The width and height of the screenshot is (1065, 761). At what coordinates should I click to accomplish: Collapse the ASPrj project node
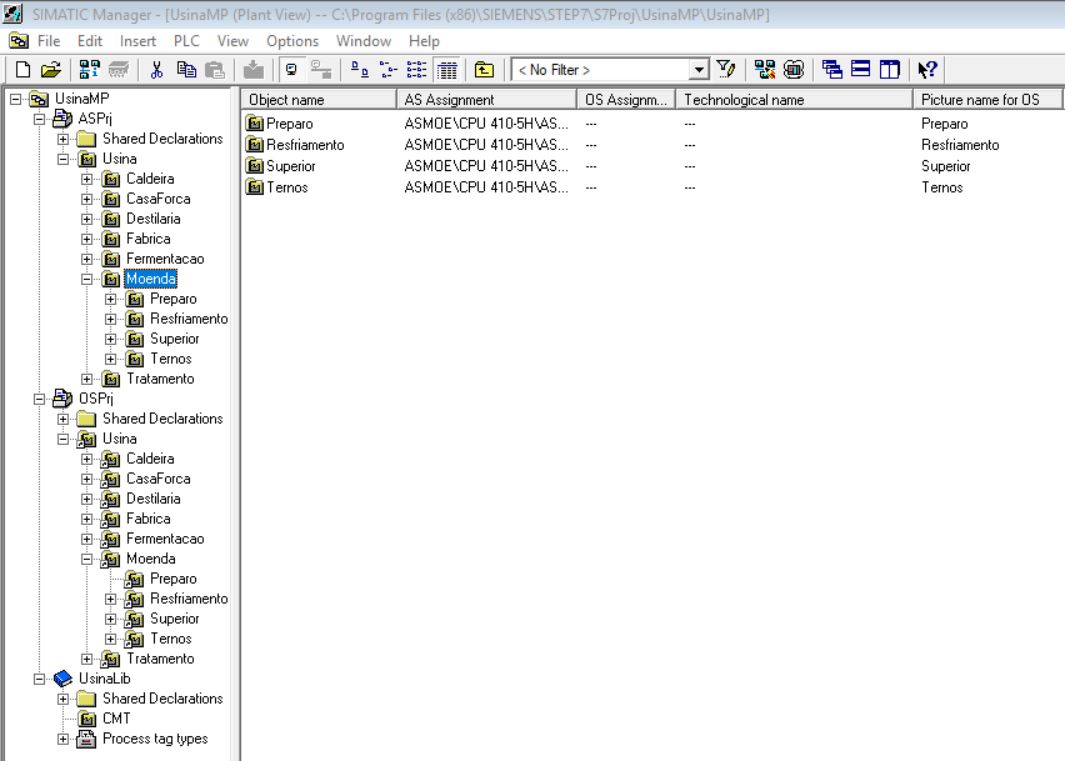[39, 119]
